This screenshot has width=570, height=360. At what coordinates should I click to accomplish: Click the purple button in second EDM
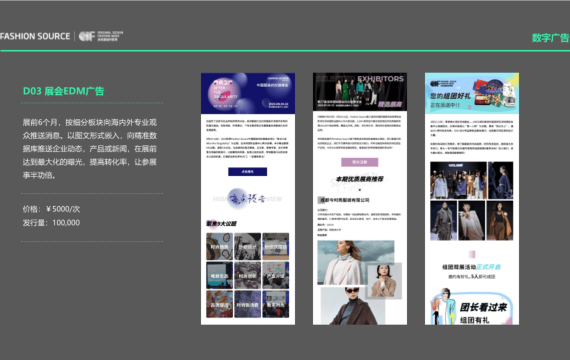pos(360,162)
